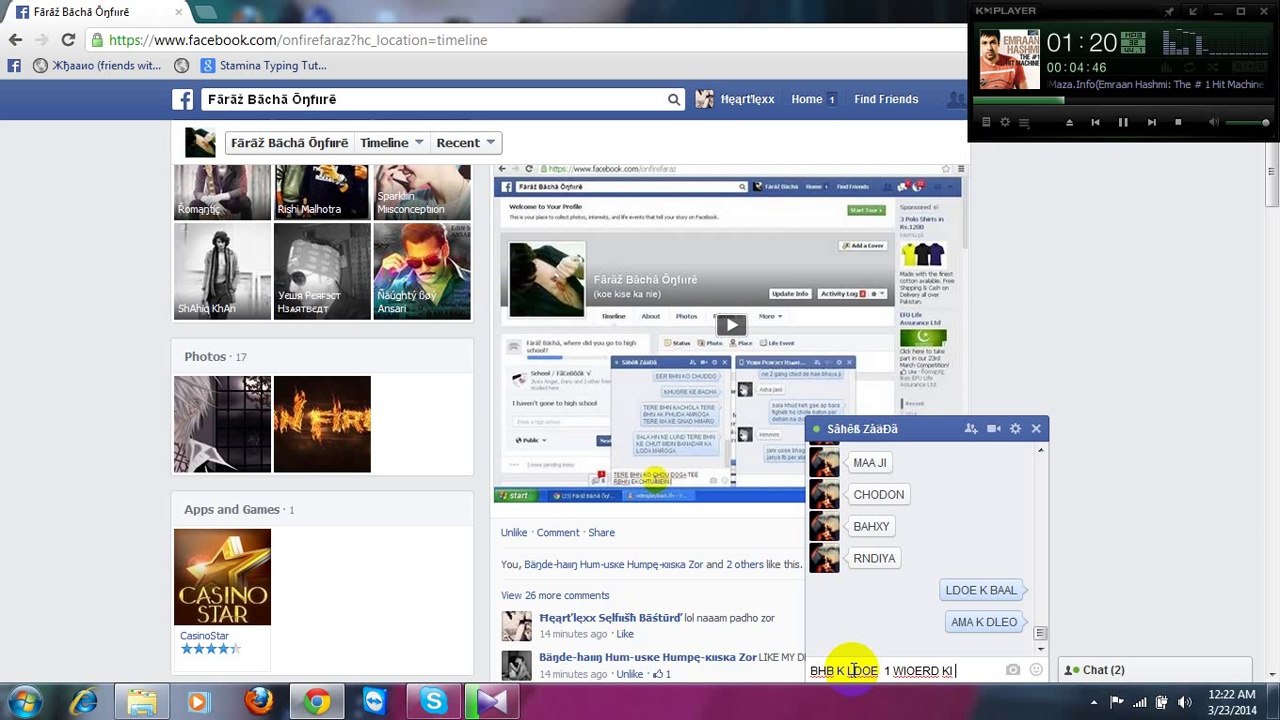Reload the Facebook page
Screen dimensions: 1280x720
68,40
